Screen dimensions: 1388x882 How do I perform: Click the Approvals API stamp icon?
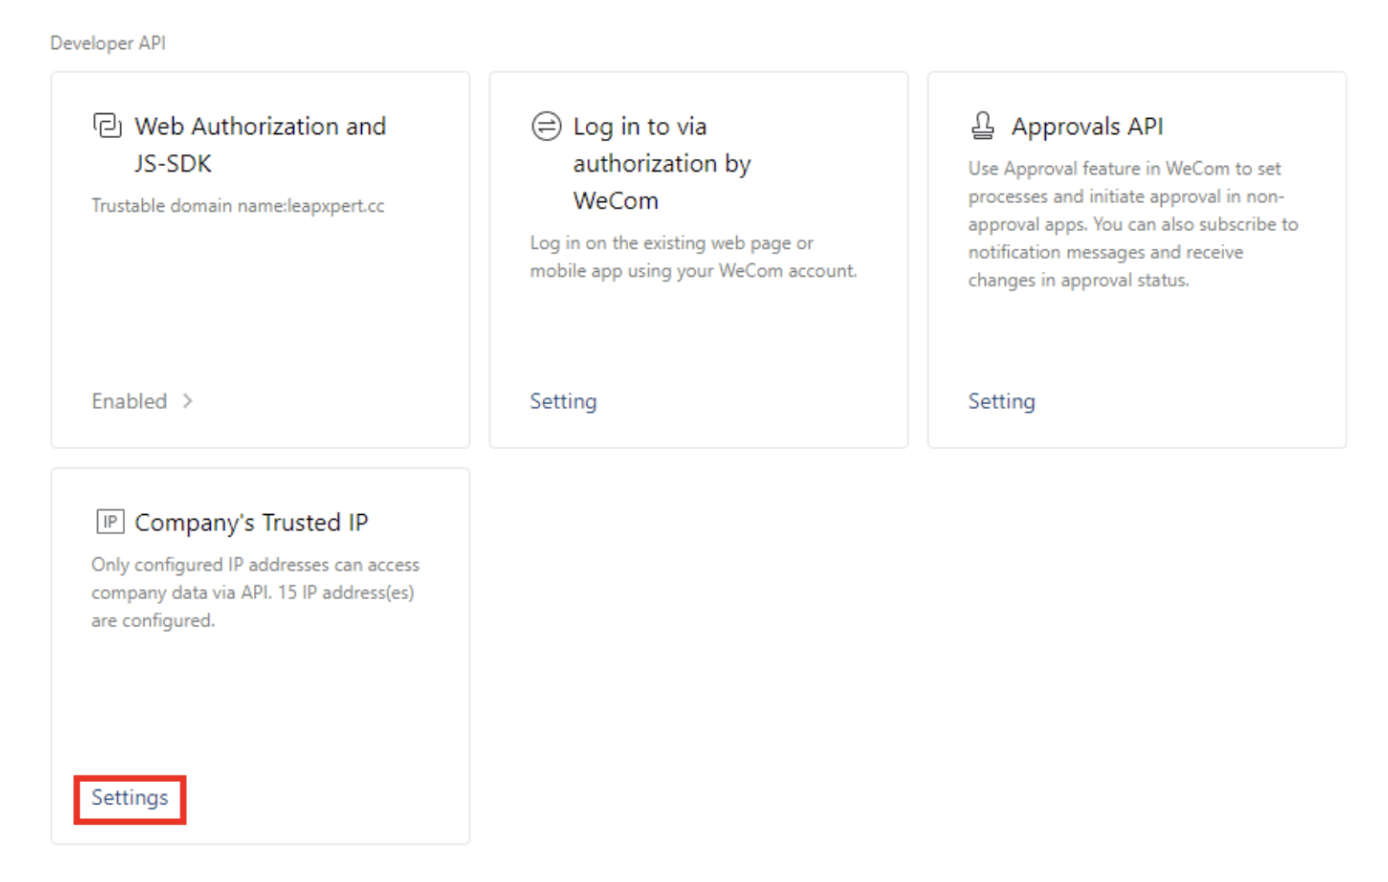point(983,126)
